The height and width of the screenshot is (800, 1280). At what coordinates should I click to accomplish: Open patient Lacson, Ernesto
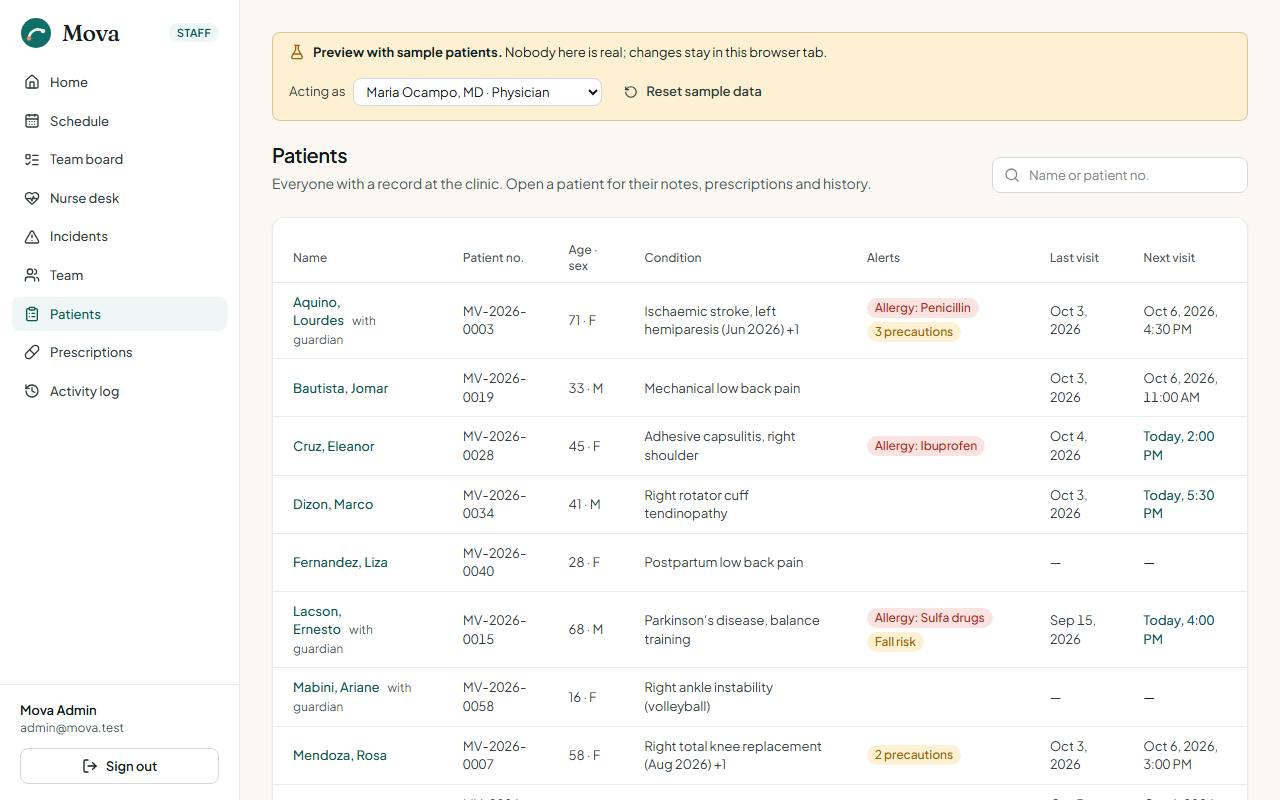coord(317,620)
